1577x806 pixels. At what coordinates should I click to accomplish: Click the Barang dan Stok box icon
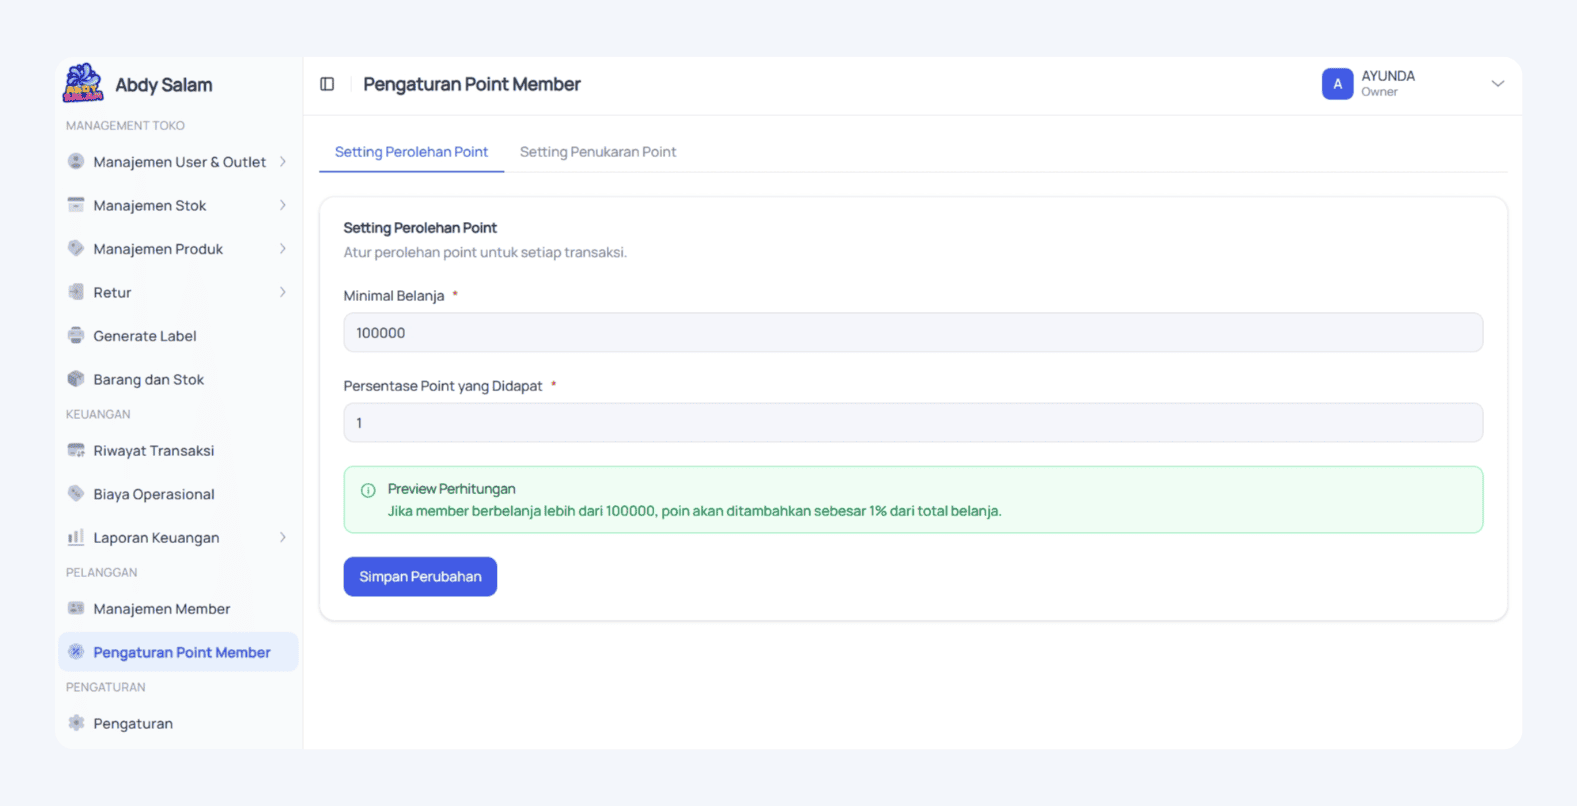[76, 379]
